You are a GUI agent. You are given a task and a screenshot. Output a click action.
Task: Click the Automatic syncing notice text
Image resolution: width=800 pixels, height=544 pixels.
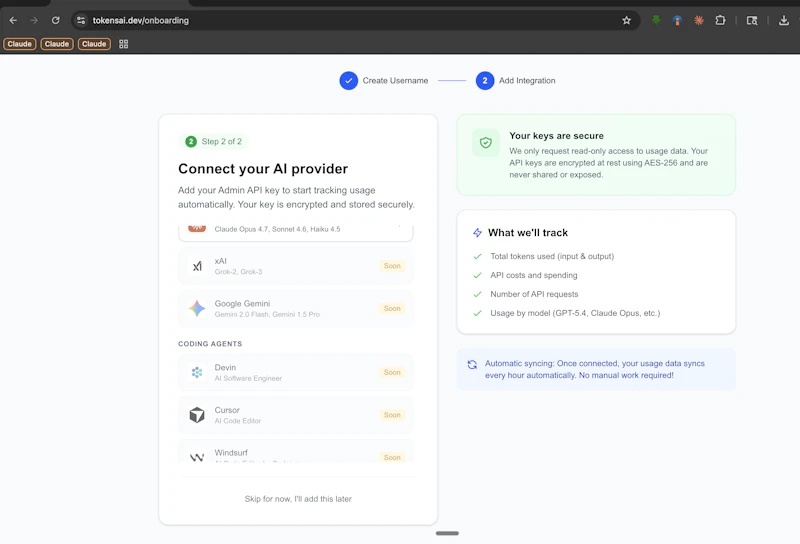(594, 369)
